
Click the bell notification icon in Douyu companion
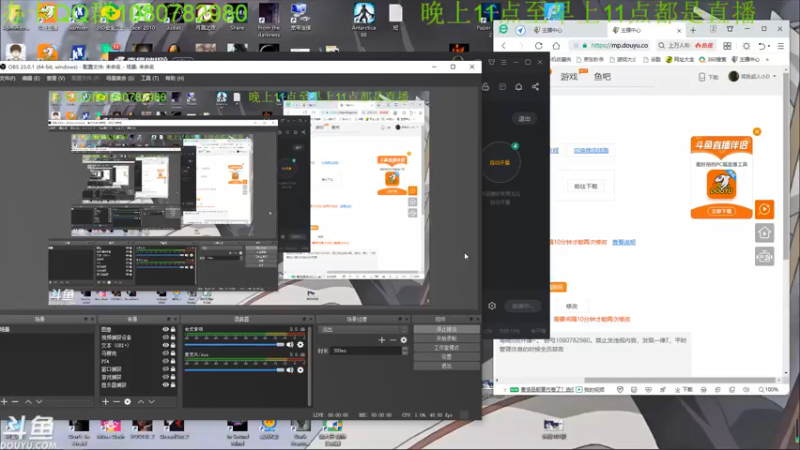coord(518,87)
